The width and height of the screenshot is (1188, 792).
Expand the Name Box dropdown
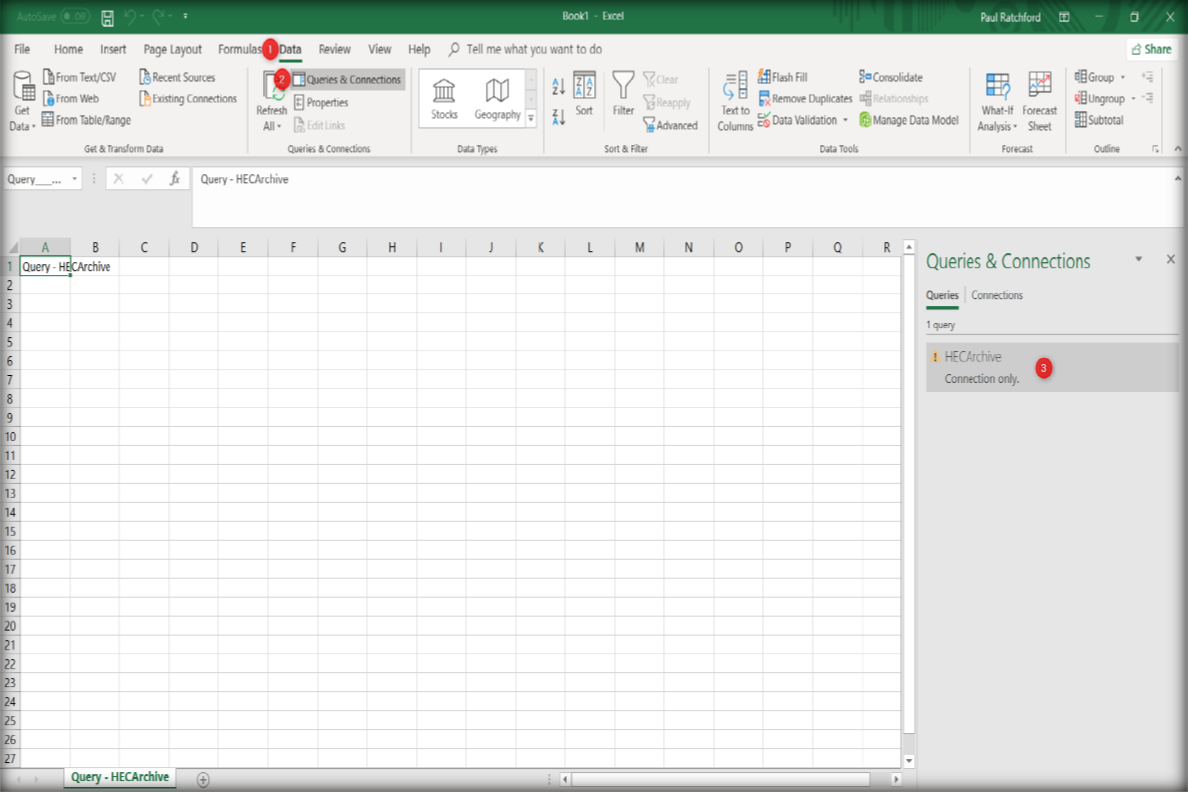point(75,180)
